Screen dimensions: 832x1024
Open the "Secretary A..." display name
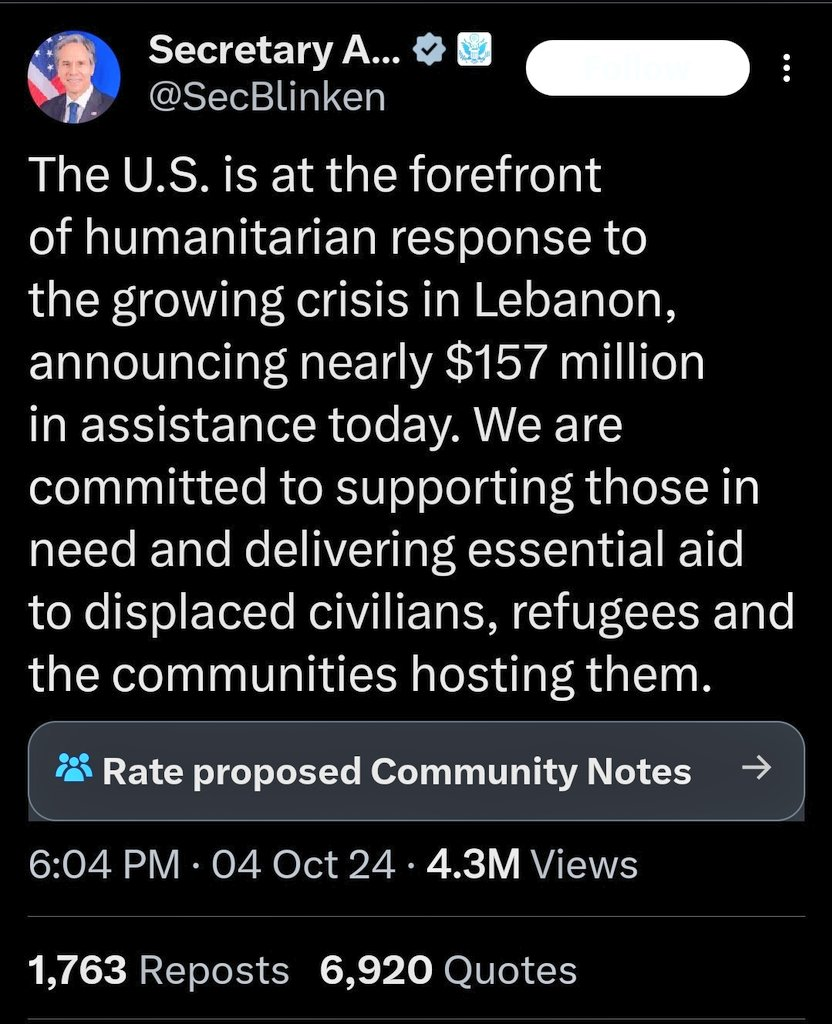[274, 50]
